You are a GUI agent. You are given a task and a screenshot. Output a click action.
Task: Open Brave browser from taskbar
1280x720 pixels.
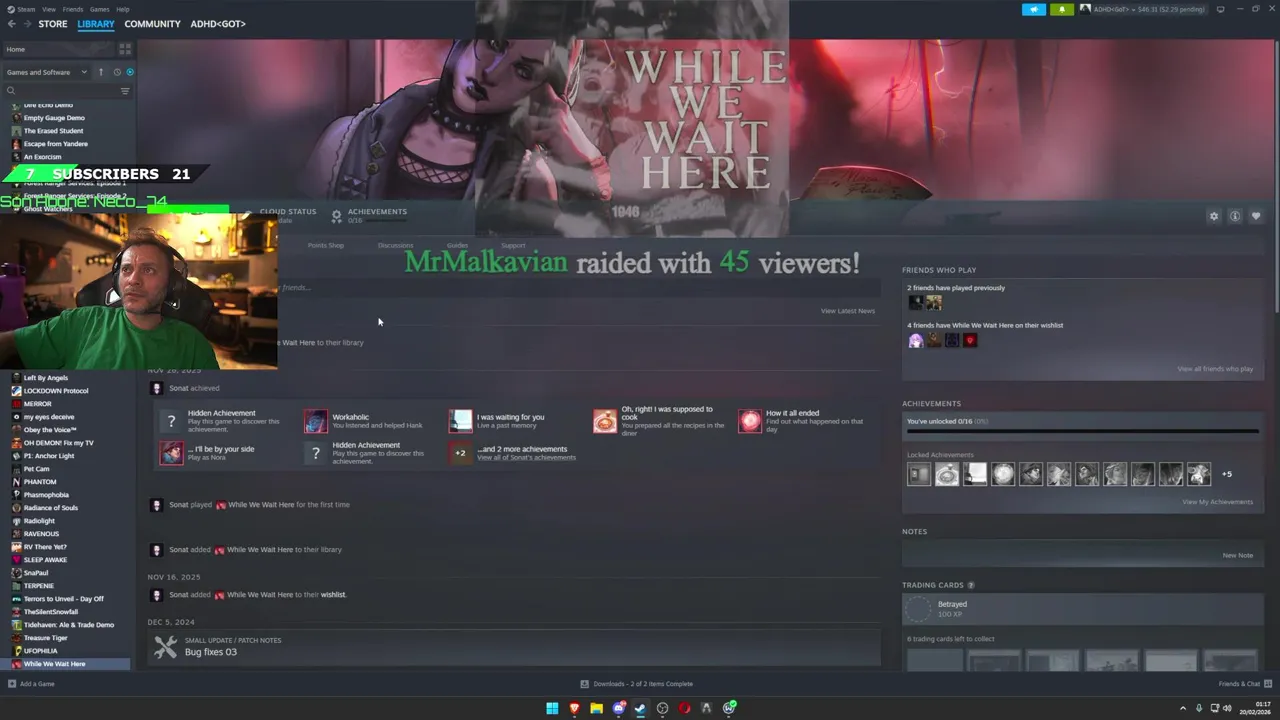[574, 708]
